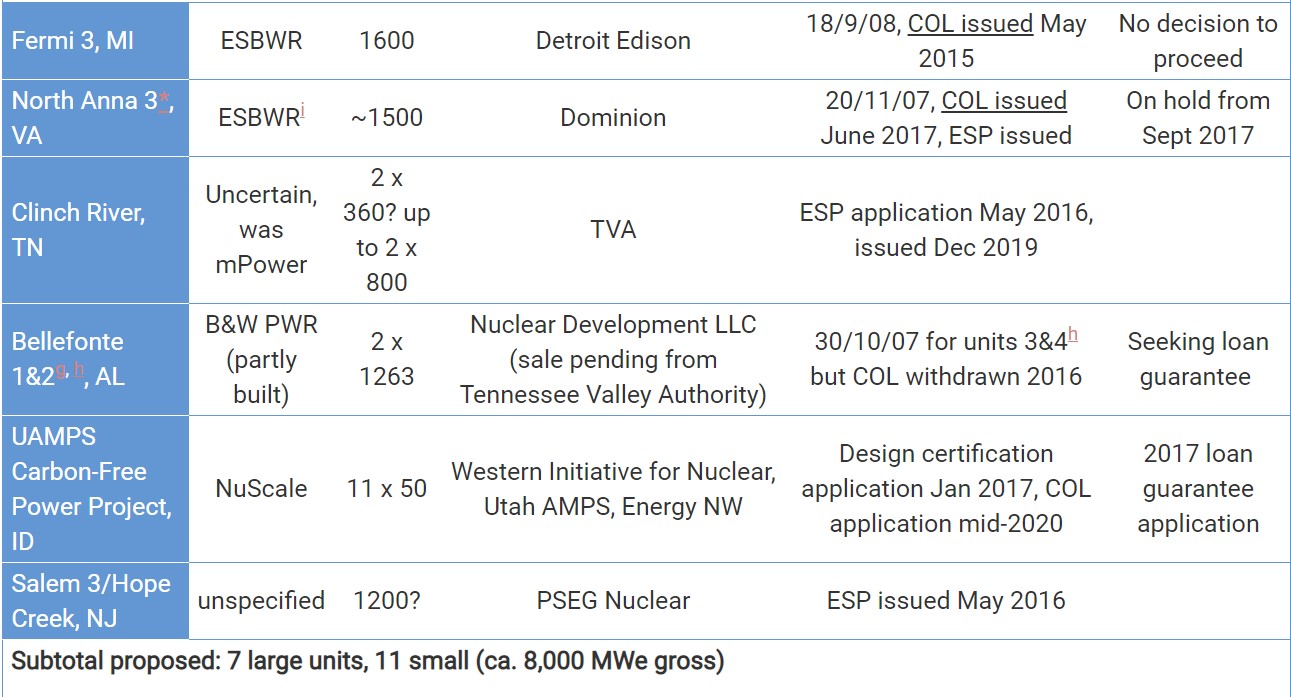Viewport: 1291px width, 697px height.
Task: Click 'ESP application May 2016, issued Dec 2019'
Action: click(x=946, y=230)
